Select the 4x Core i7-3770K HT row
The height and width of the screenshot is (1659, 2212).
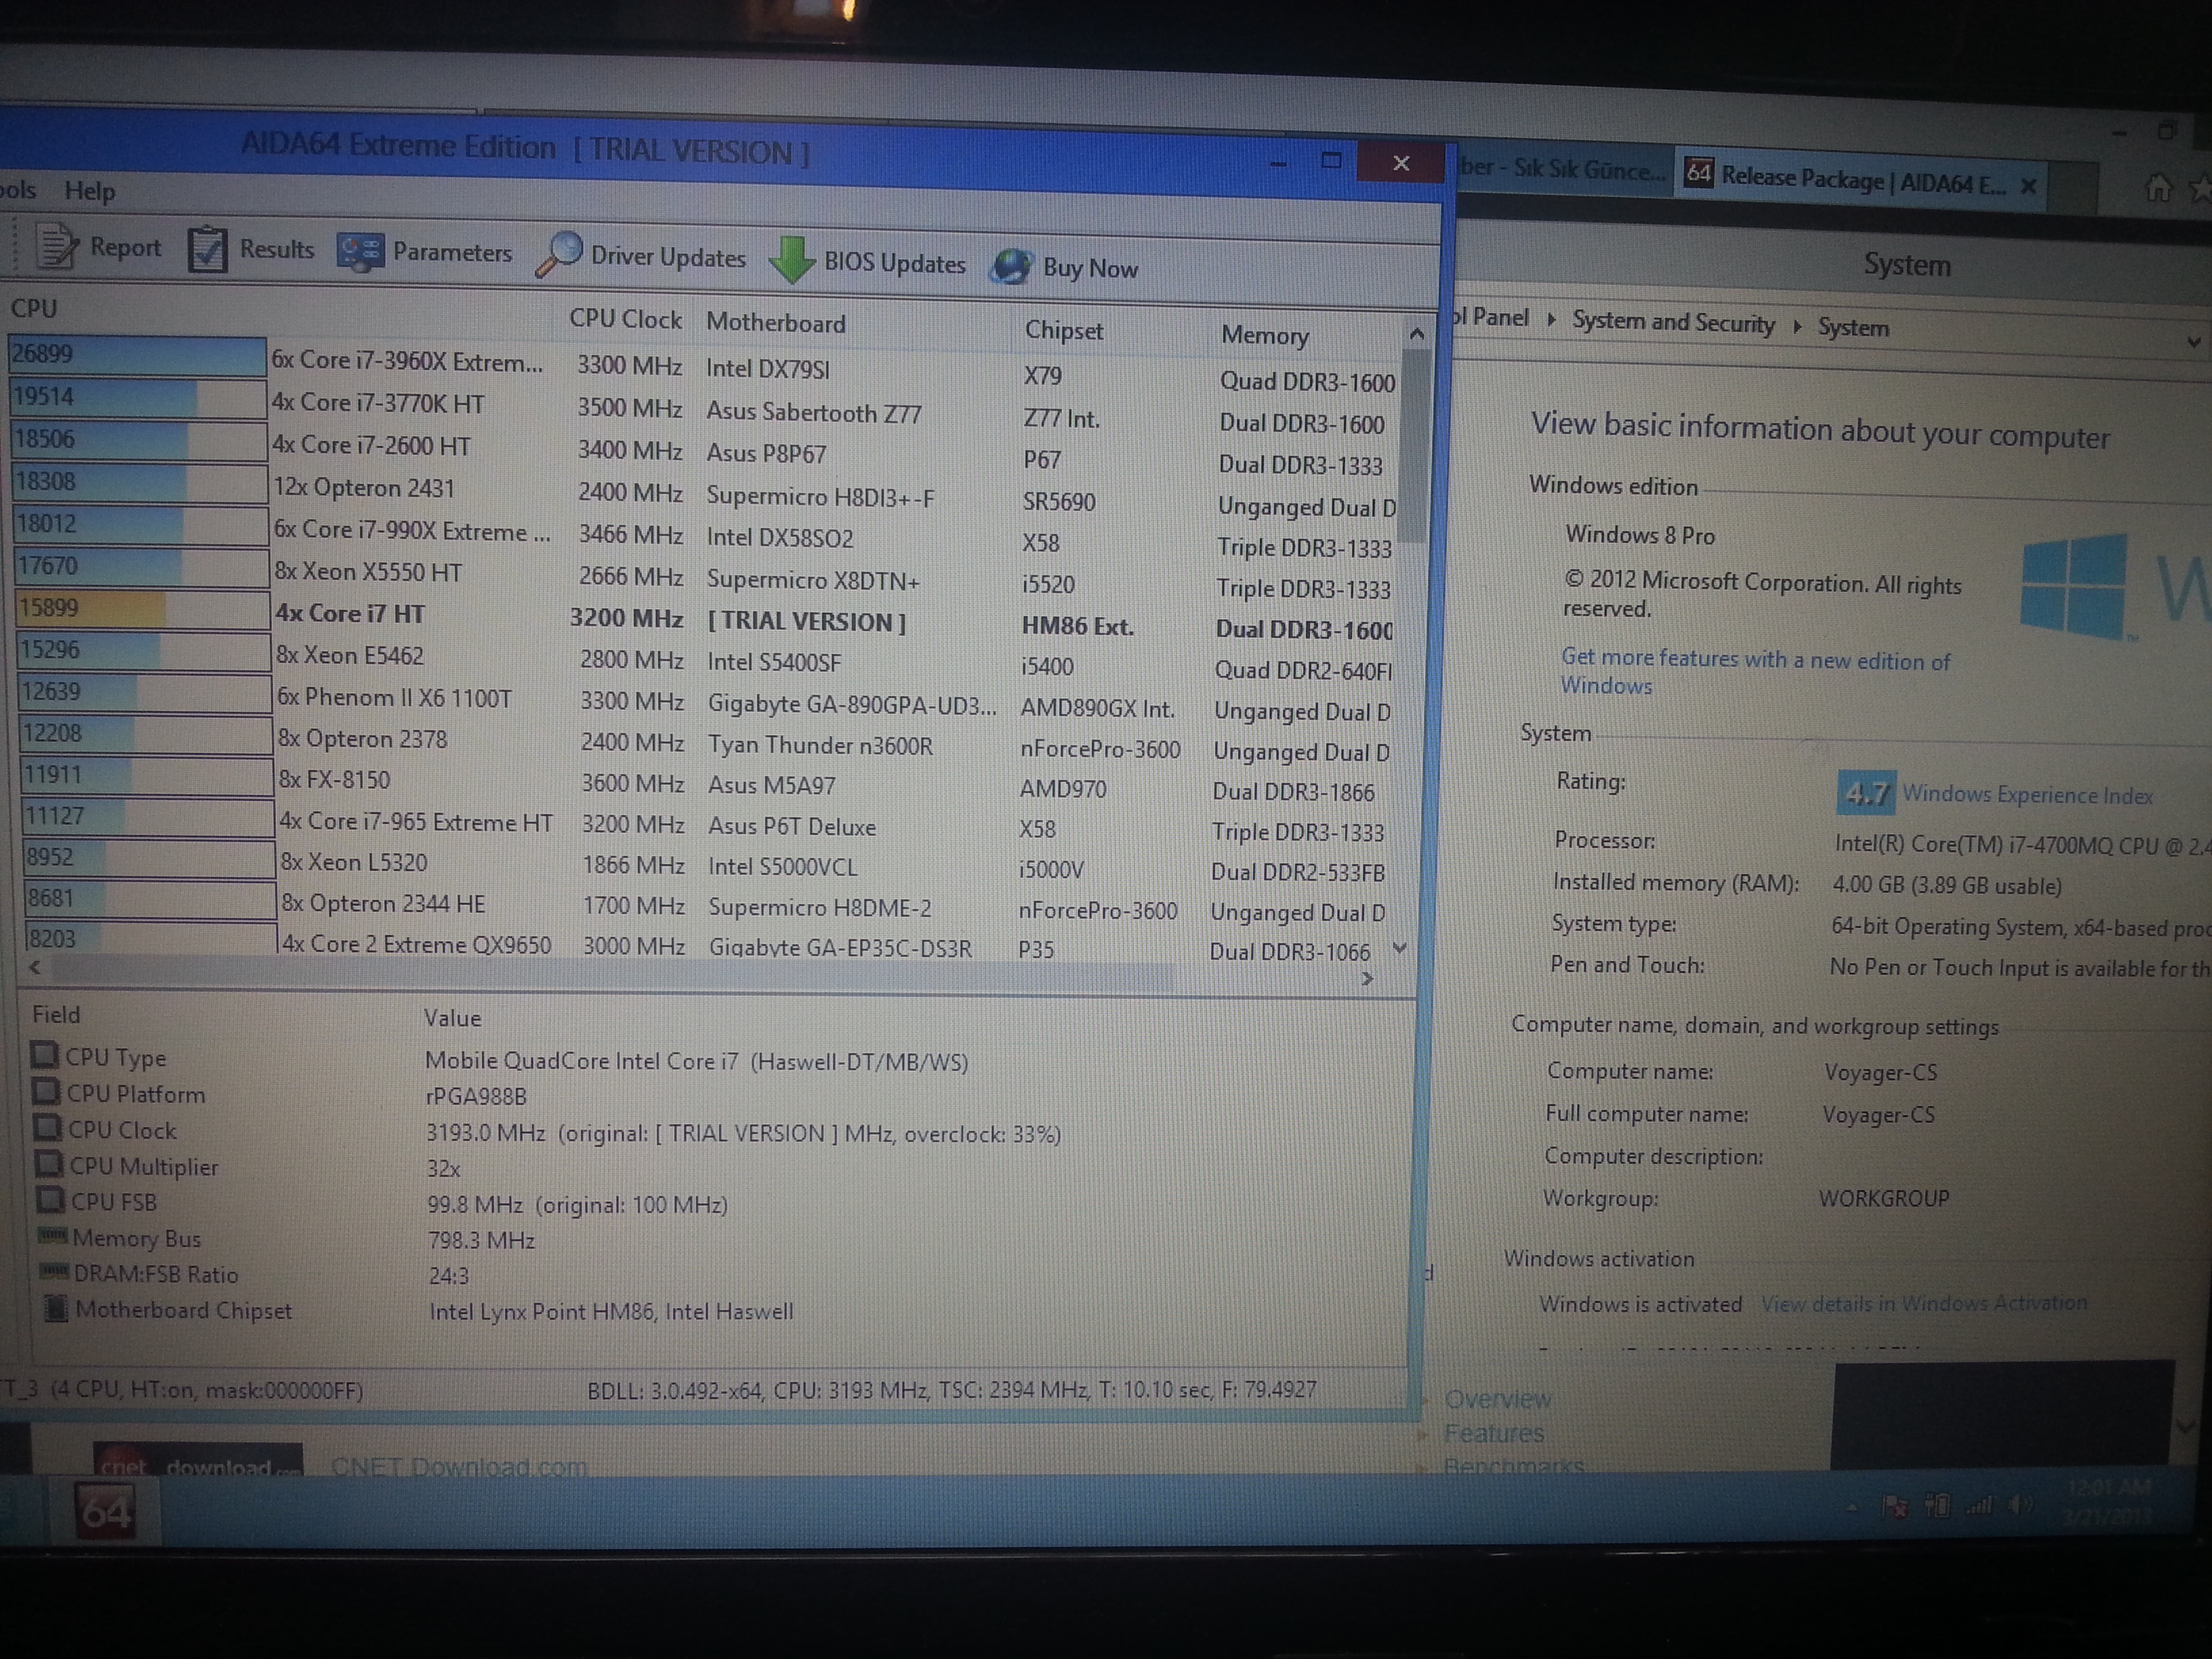[377, 403]
